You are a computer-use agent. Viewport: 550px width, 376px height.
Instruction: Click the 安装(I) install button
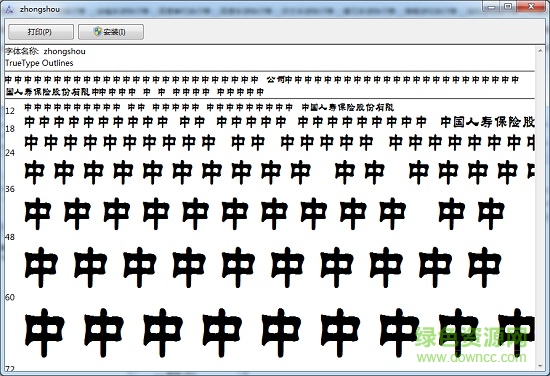point(111,32)
